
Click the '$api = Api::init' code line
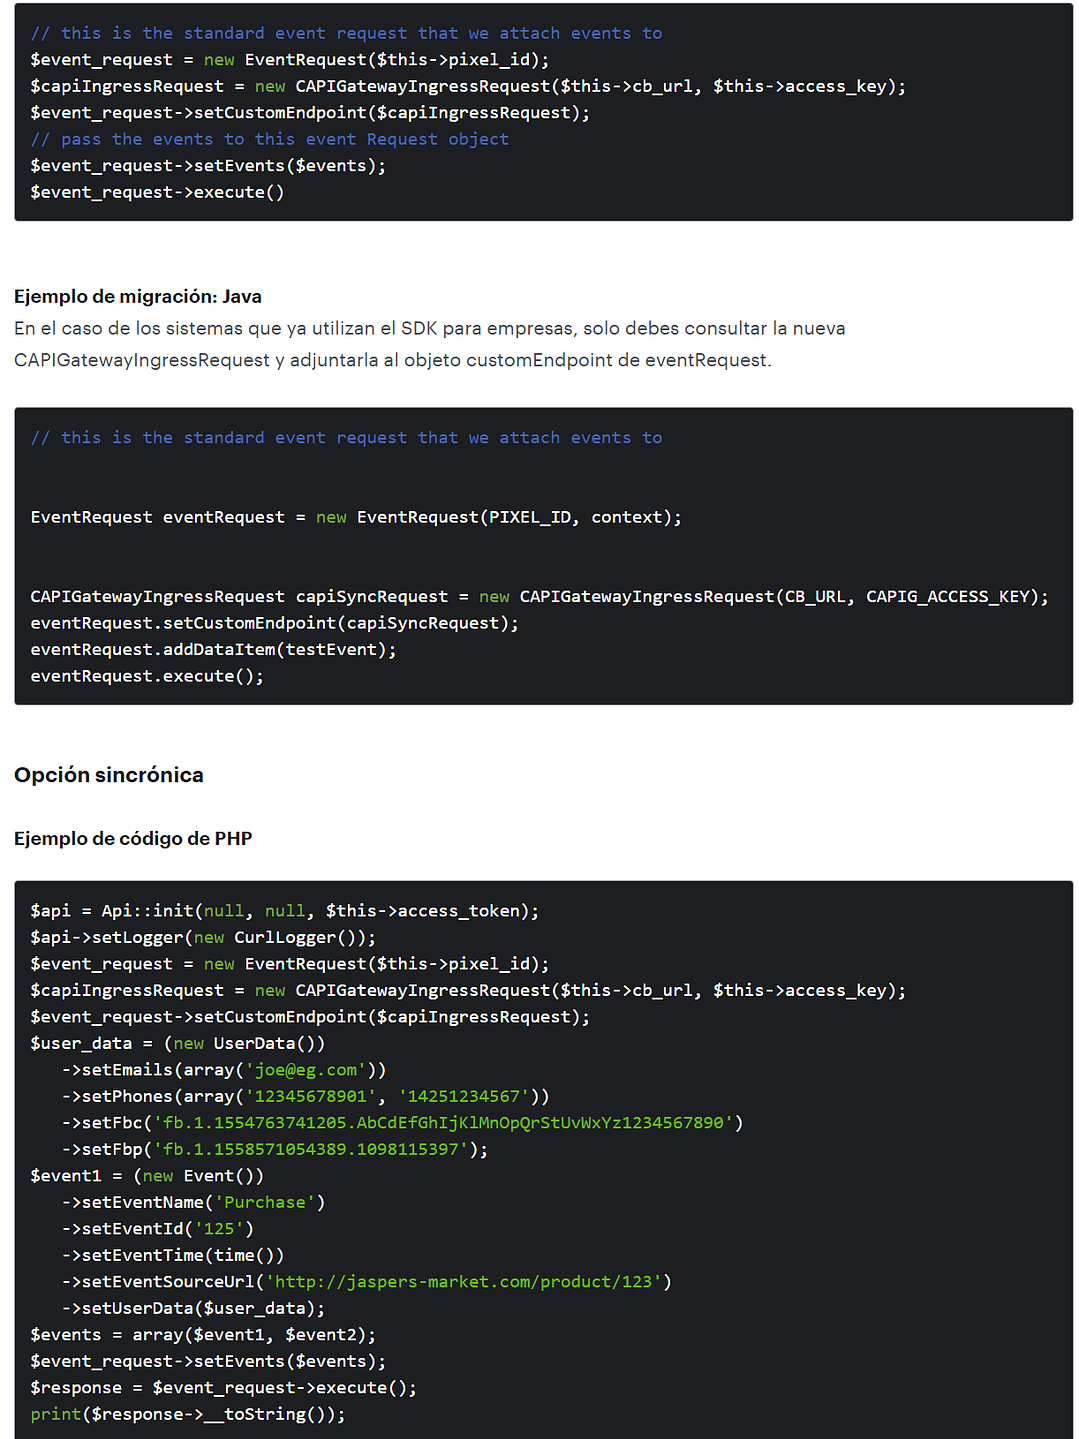pyautogui.click(x=285, y=911)
